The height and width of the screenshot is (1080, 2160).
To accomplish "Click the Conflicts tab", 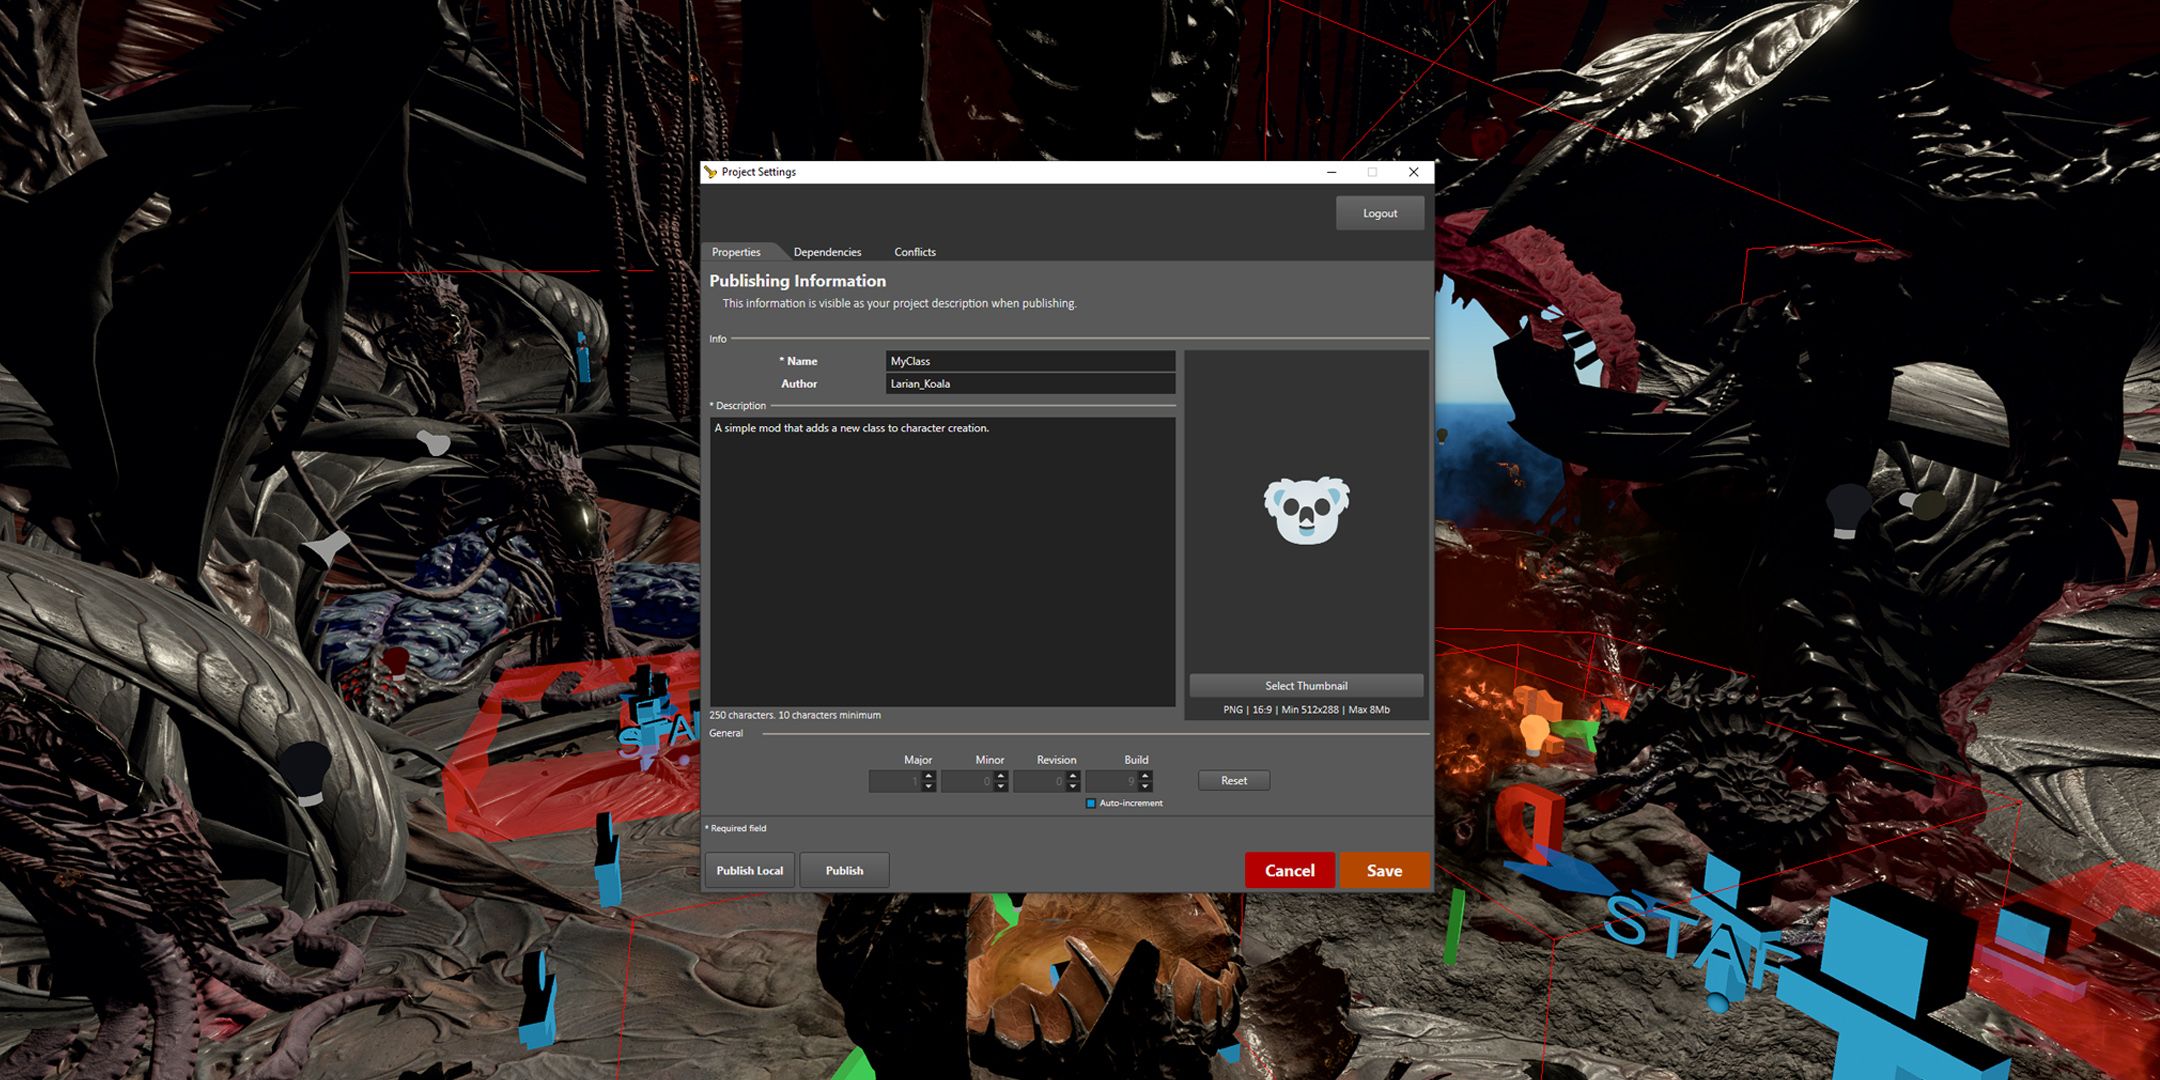I will pyautogui.click(x=912, y=251).
